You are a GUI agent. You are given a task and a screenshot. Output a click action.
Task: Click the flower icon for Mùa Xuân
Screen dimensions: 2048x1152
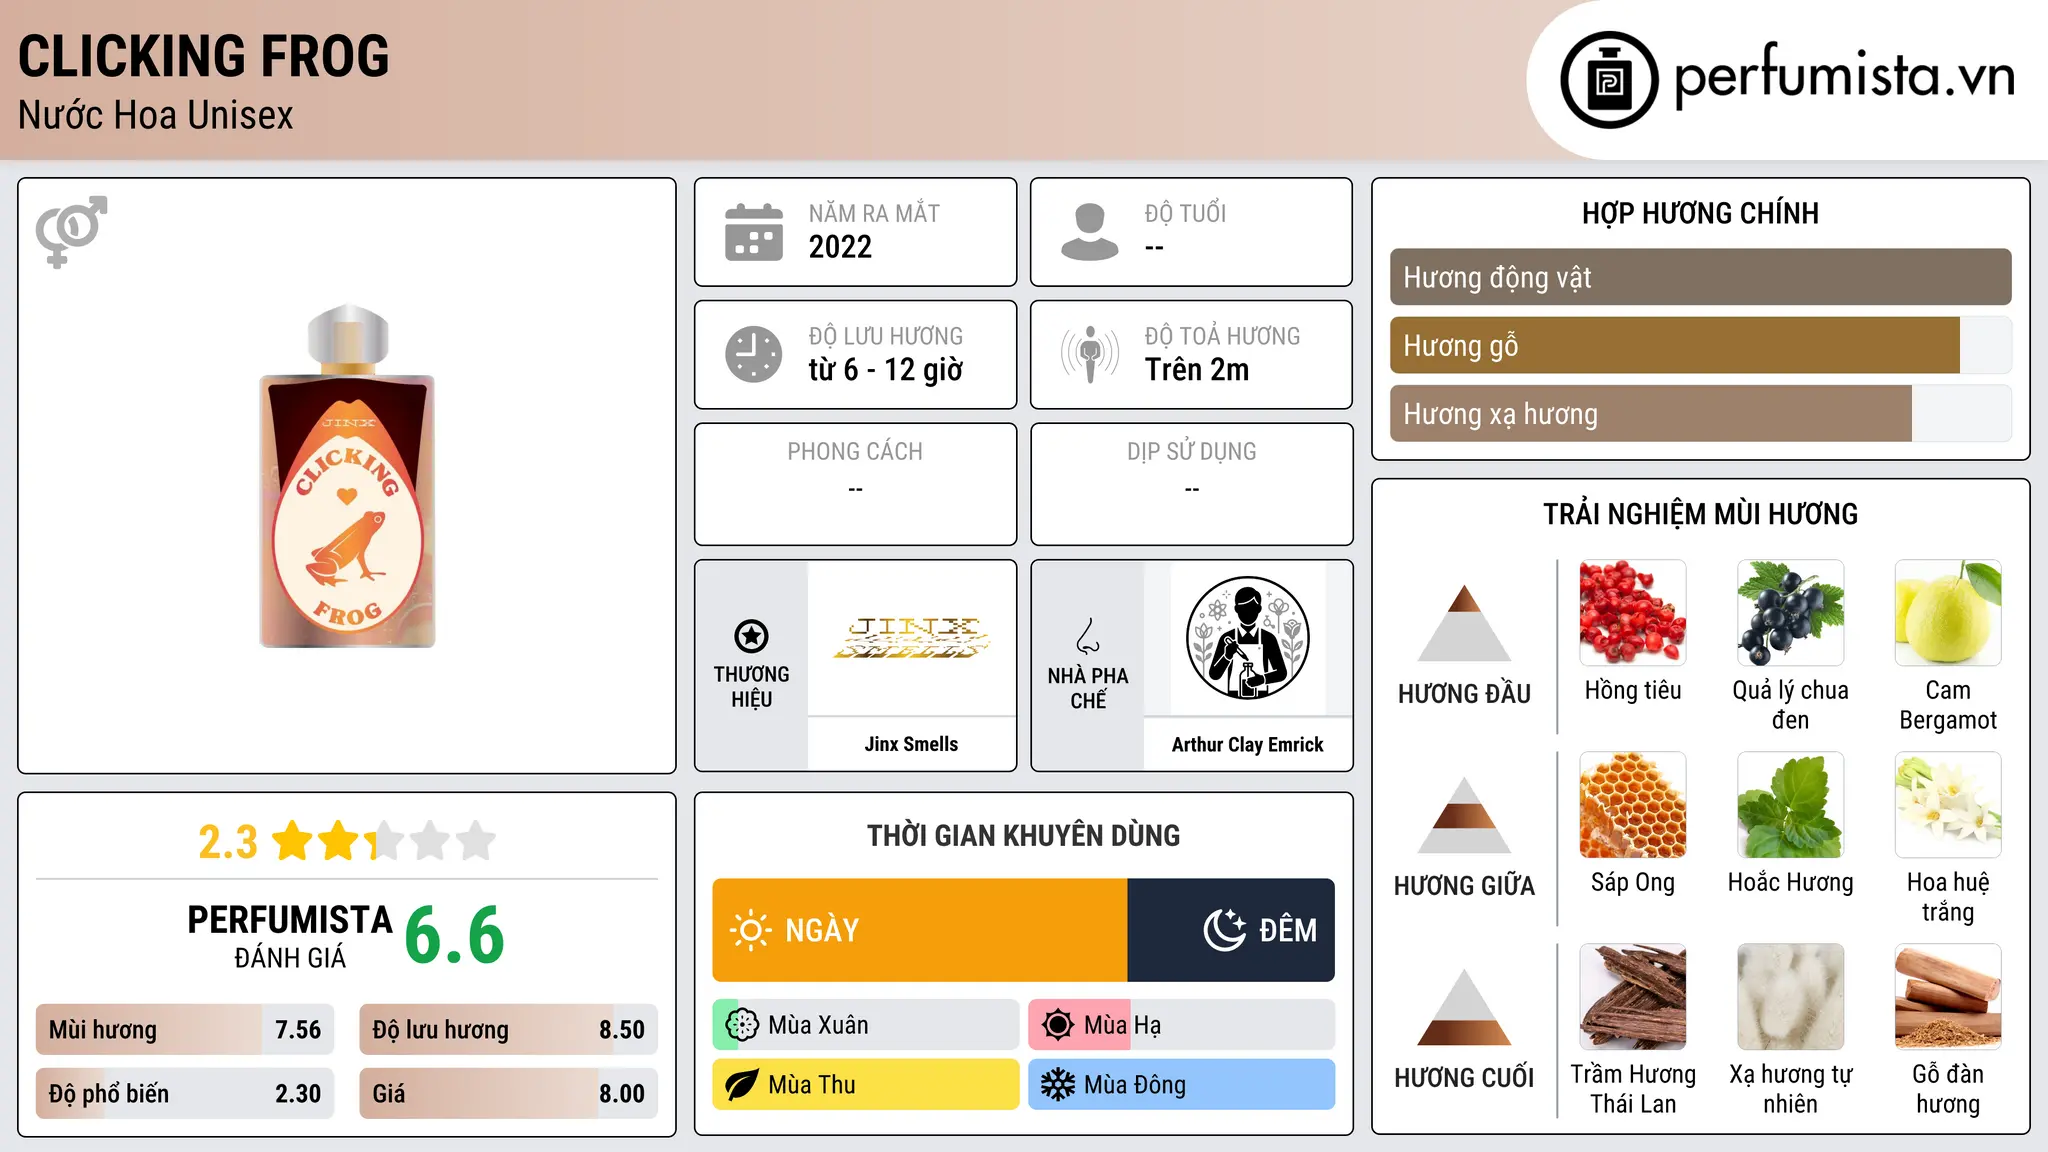click(x=742, y=1025)
